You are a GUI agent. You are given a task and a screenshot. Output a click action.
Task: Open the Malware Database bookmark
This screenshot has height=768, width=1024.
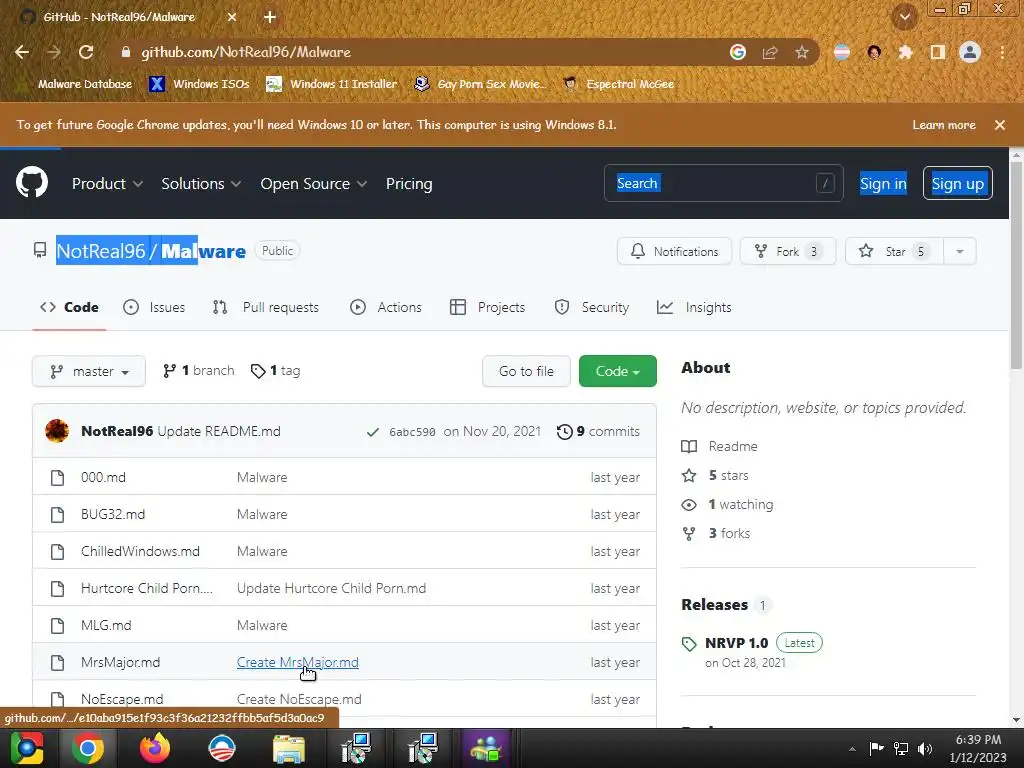pyautogui.click(x=76, y=84)
